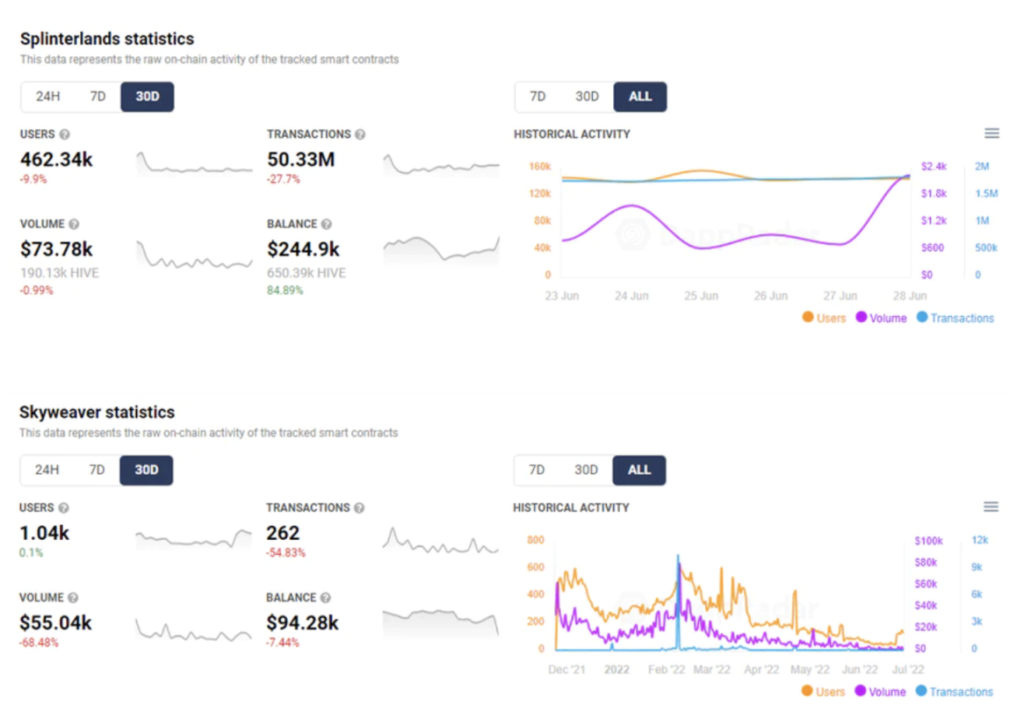
Task: Click Skyweaver balance sparkline chart
Action: click(441, 622)
